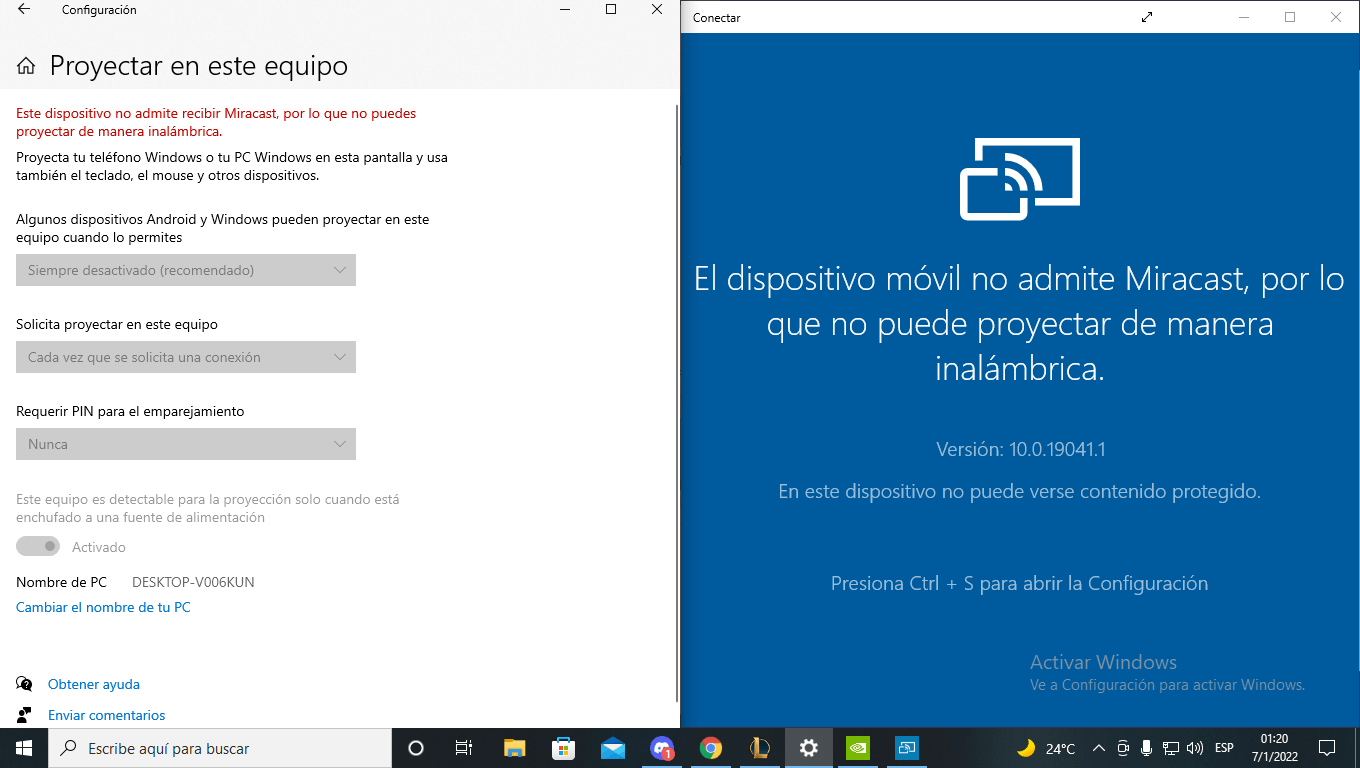Open Task View from the taskbar

463,748
